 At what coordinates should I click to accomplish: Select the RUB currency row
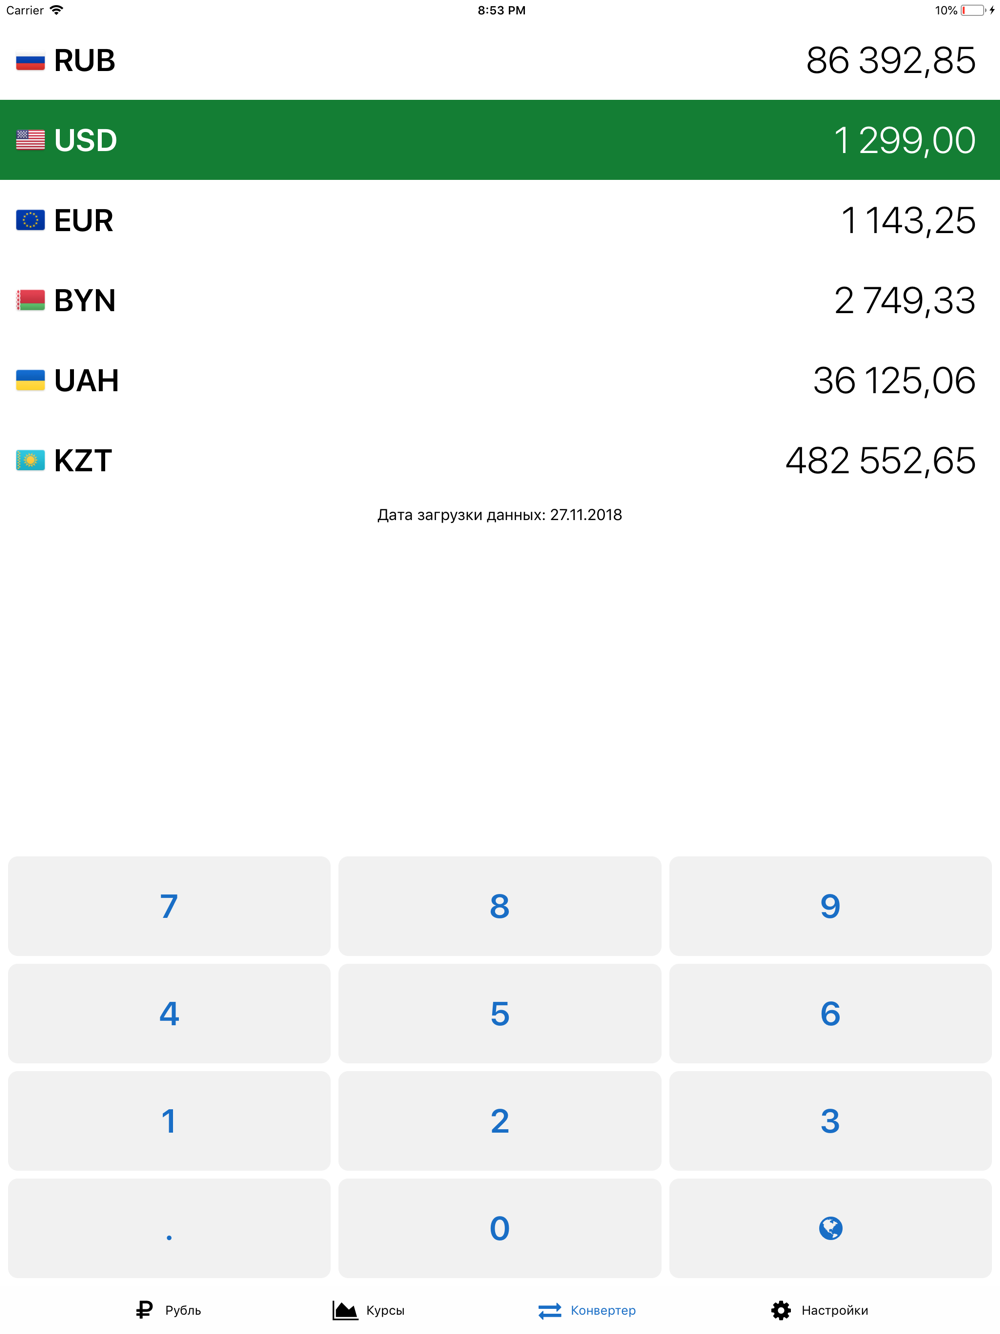(x=500, y=60)
